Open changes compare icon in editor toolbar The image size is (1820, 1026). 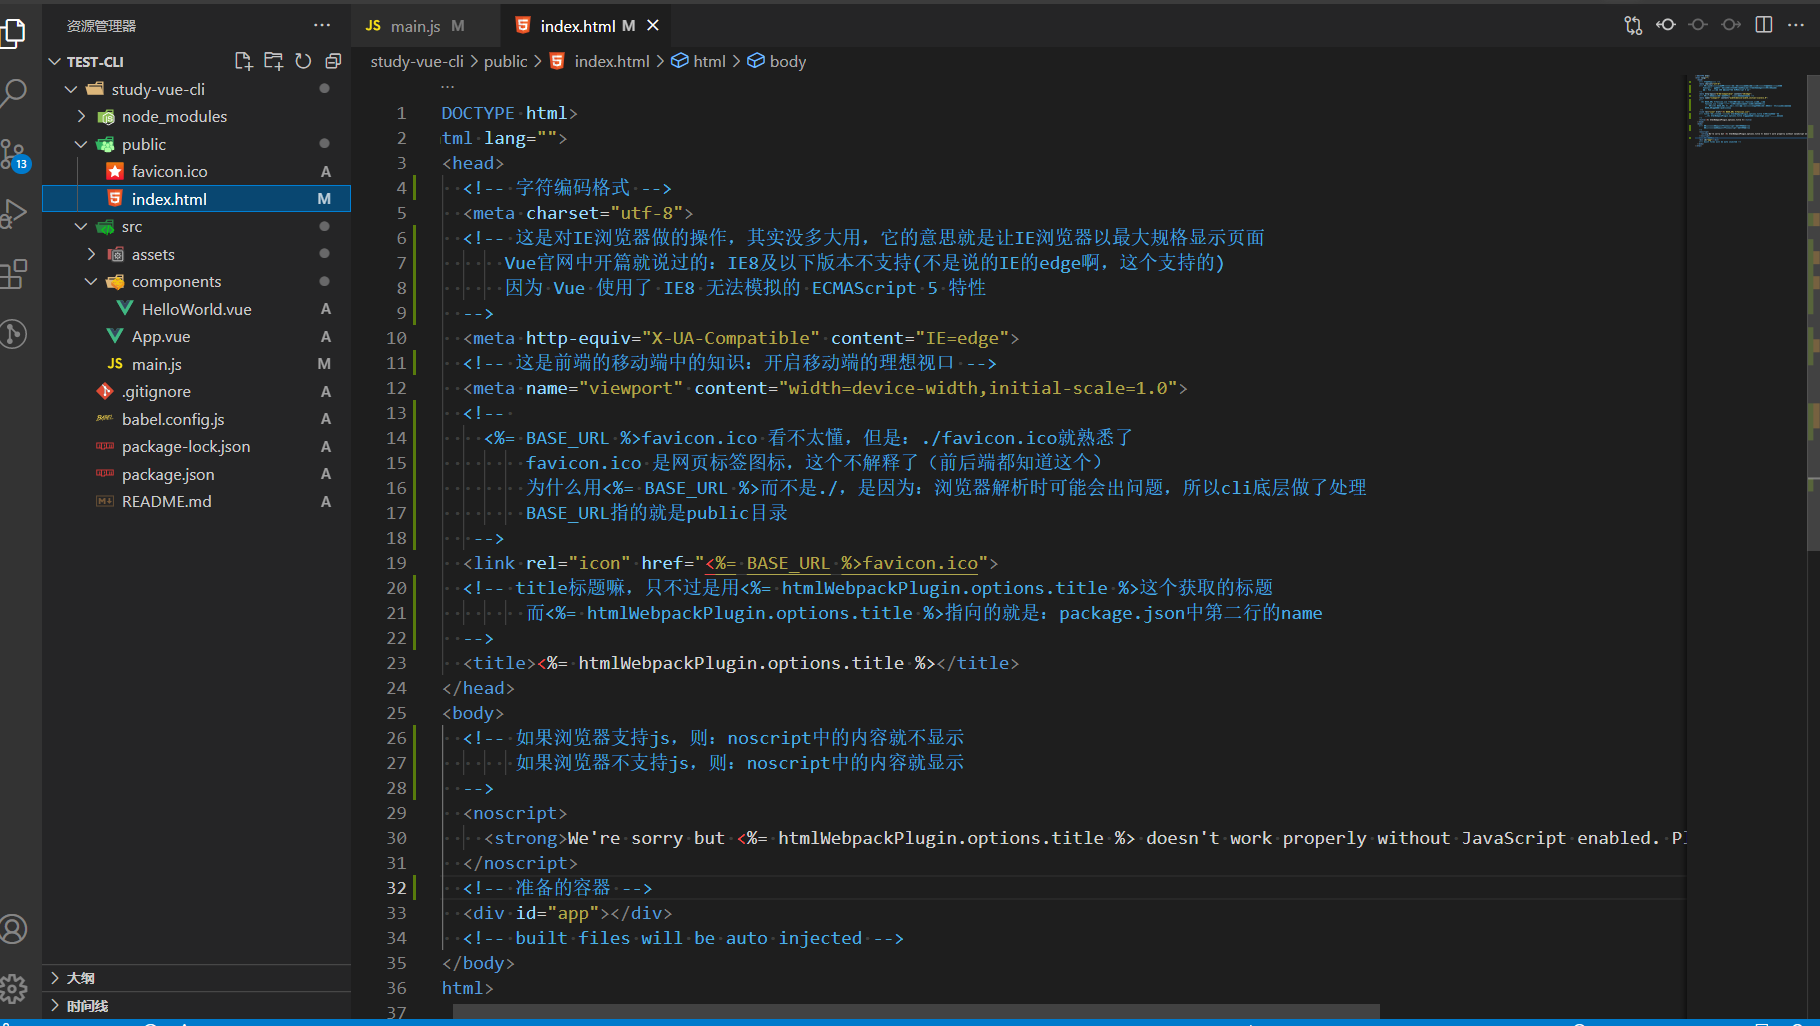pos(1633,25)
